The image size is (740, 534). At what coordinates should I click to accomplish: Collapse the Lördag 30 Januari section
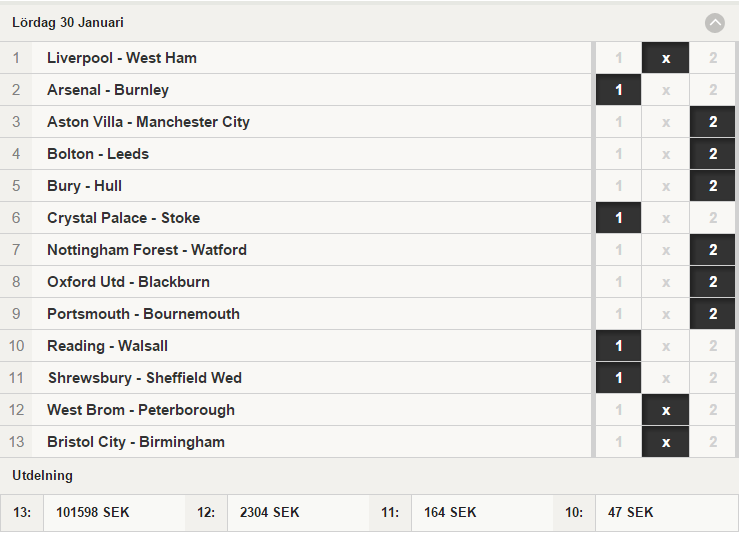(715, 23)
